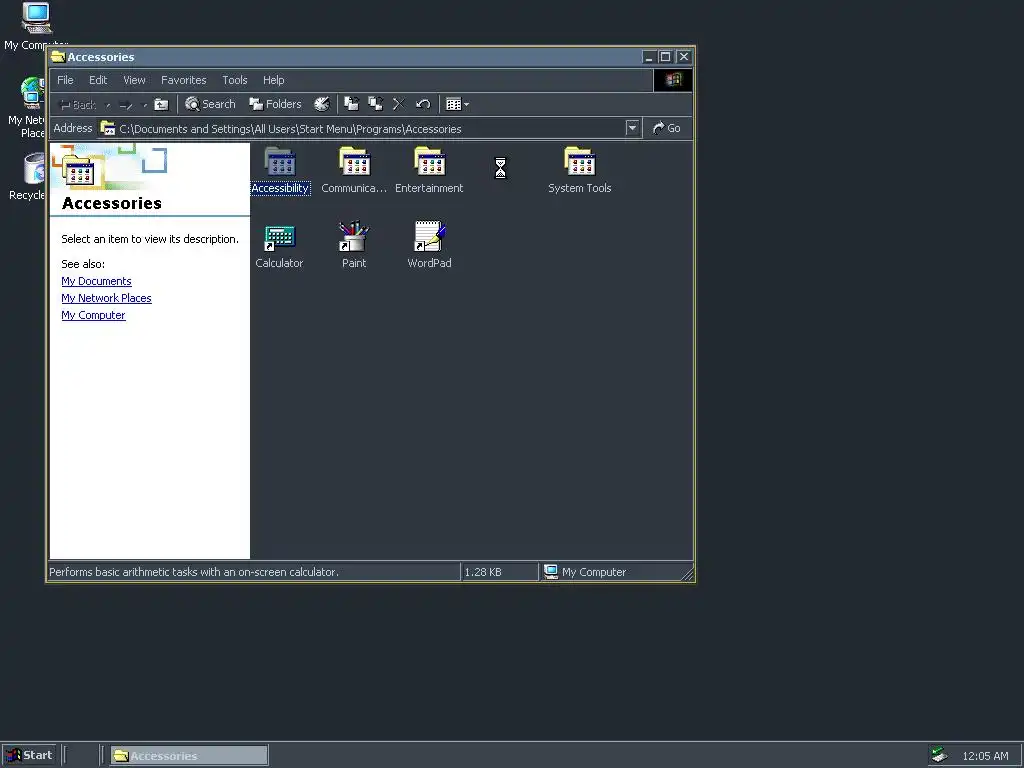Open the Tools menu
Viewport: 1024px width, 768px height.
coord(234,80)
